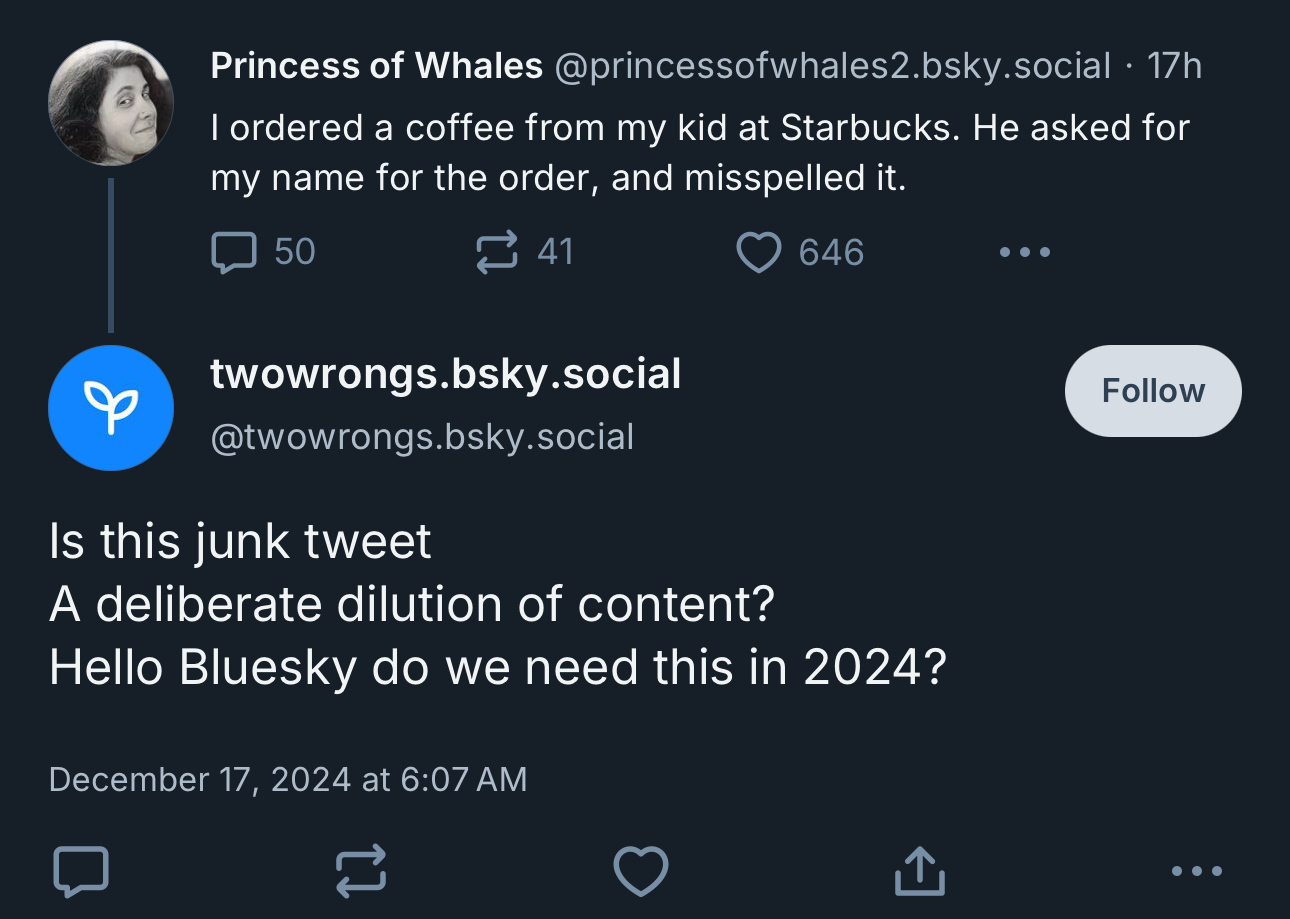Open the December 17, 2024 timestamp
Image resolution: width=1290 pixels, height=919 pixels.
pos(287,779)
